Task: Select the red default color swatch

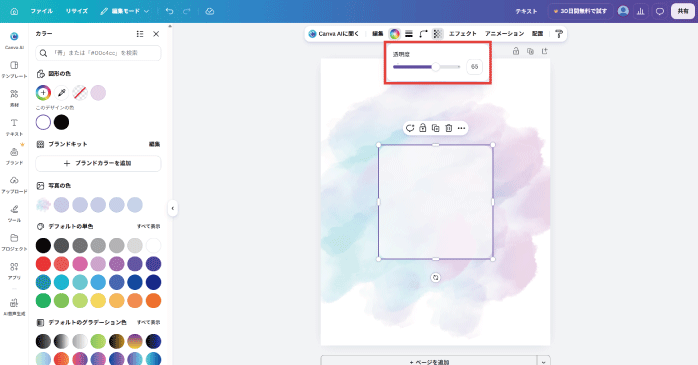Action: point(43,264)
